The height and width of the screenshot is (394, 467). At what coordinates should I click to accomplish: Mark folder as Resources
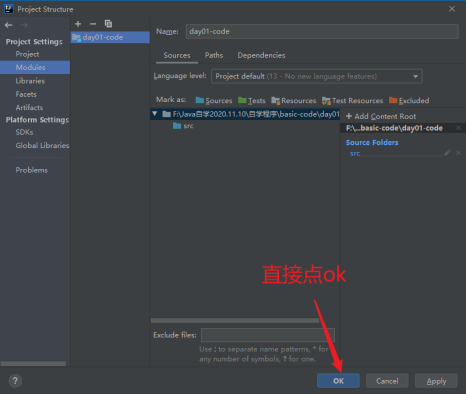pos(294,100)
